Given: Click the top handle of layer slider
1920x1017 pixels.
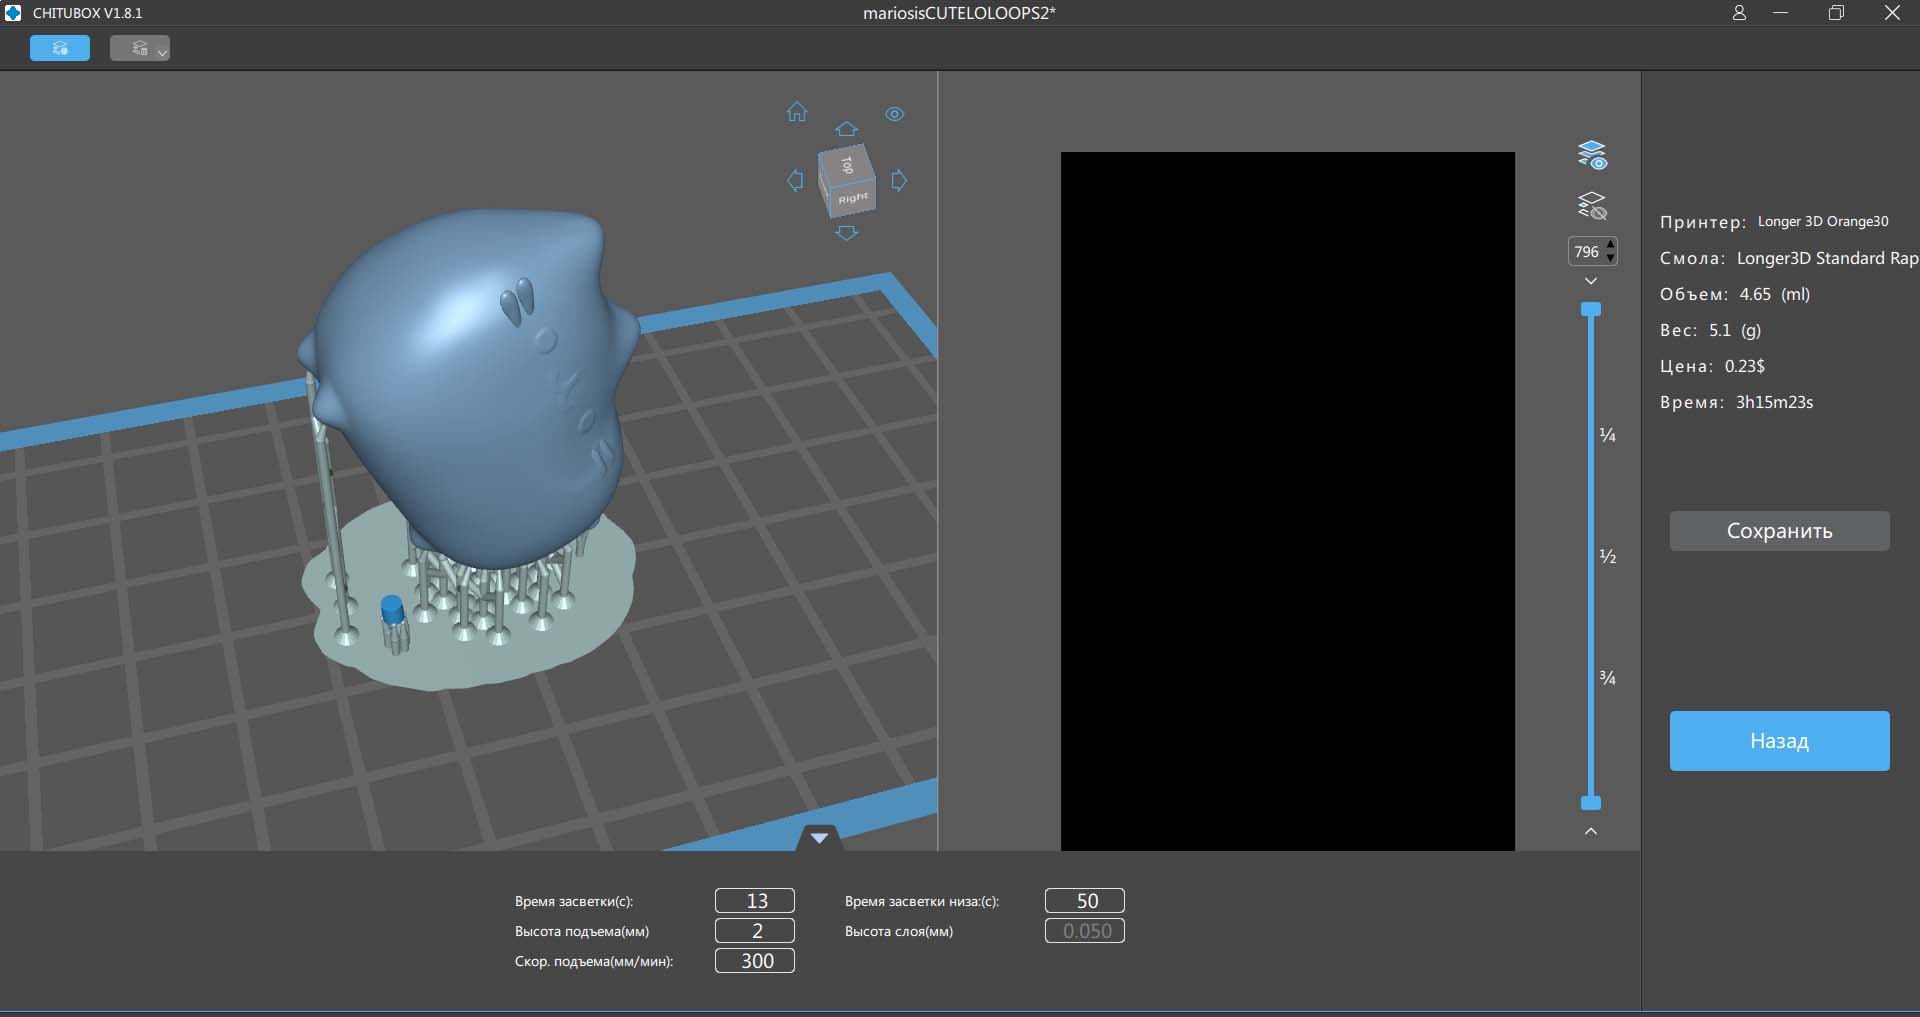Looking at the screenshot, I should tap(1591, 309).
